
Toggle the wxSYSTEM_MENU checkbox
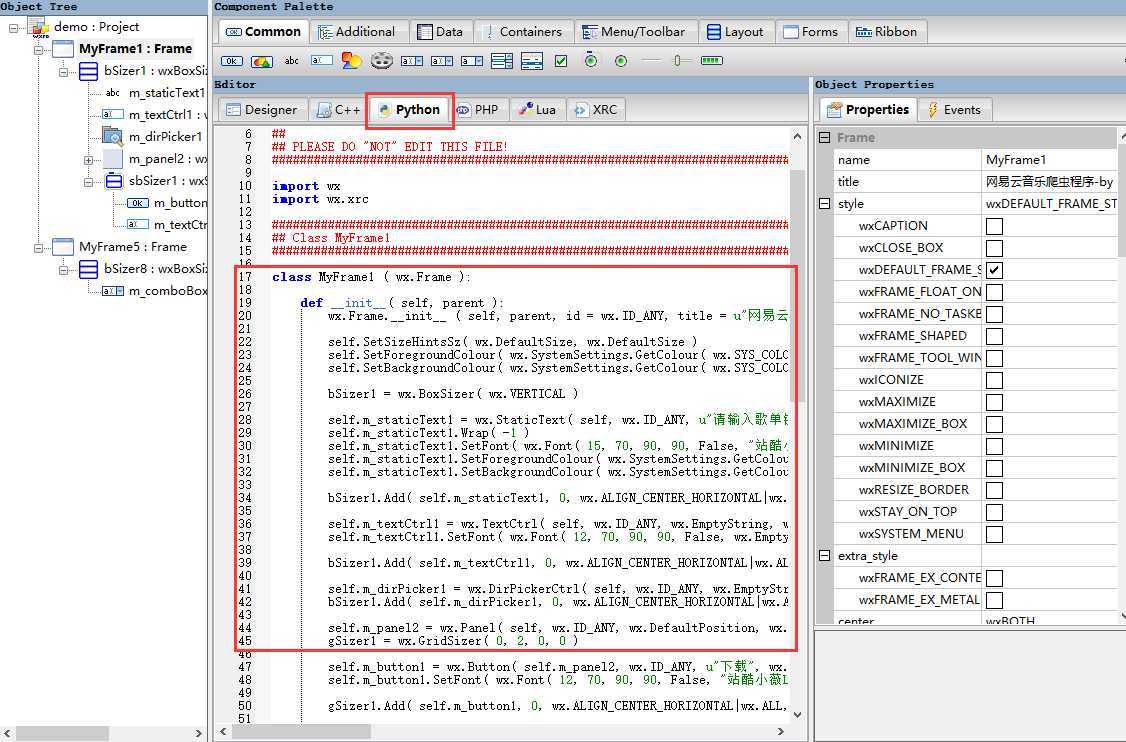click(995, 534)
